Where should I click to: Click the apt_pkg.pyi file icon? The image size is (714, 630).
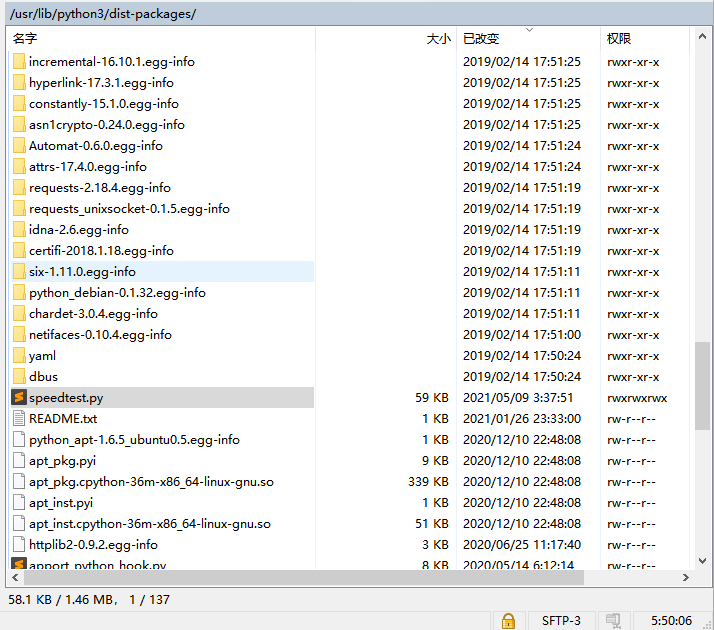(19, 460)
